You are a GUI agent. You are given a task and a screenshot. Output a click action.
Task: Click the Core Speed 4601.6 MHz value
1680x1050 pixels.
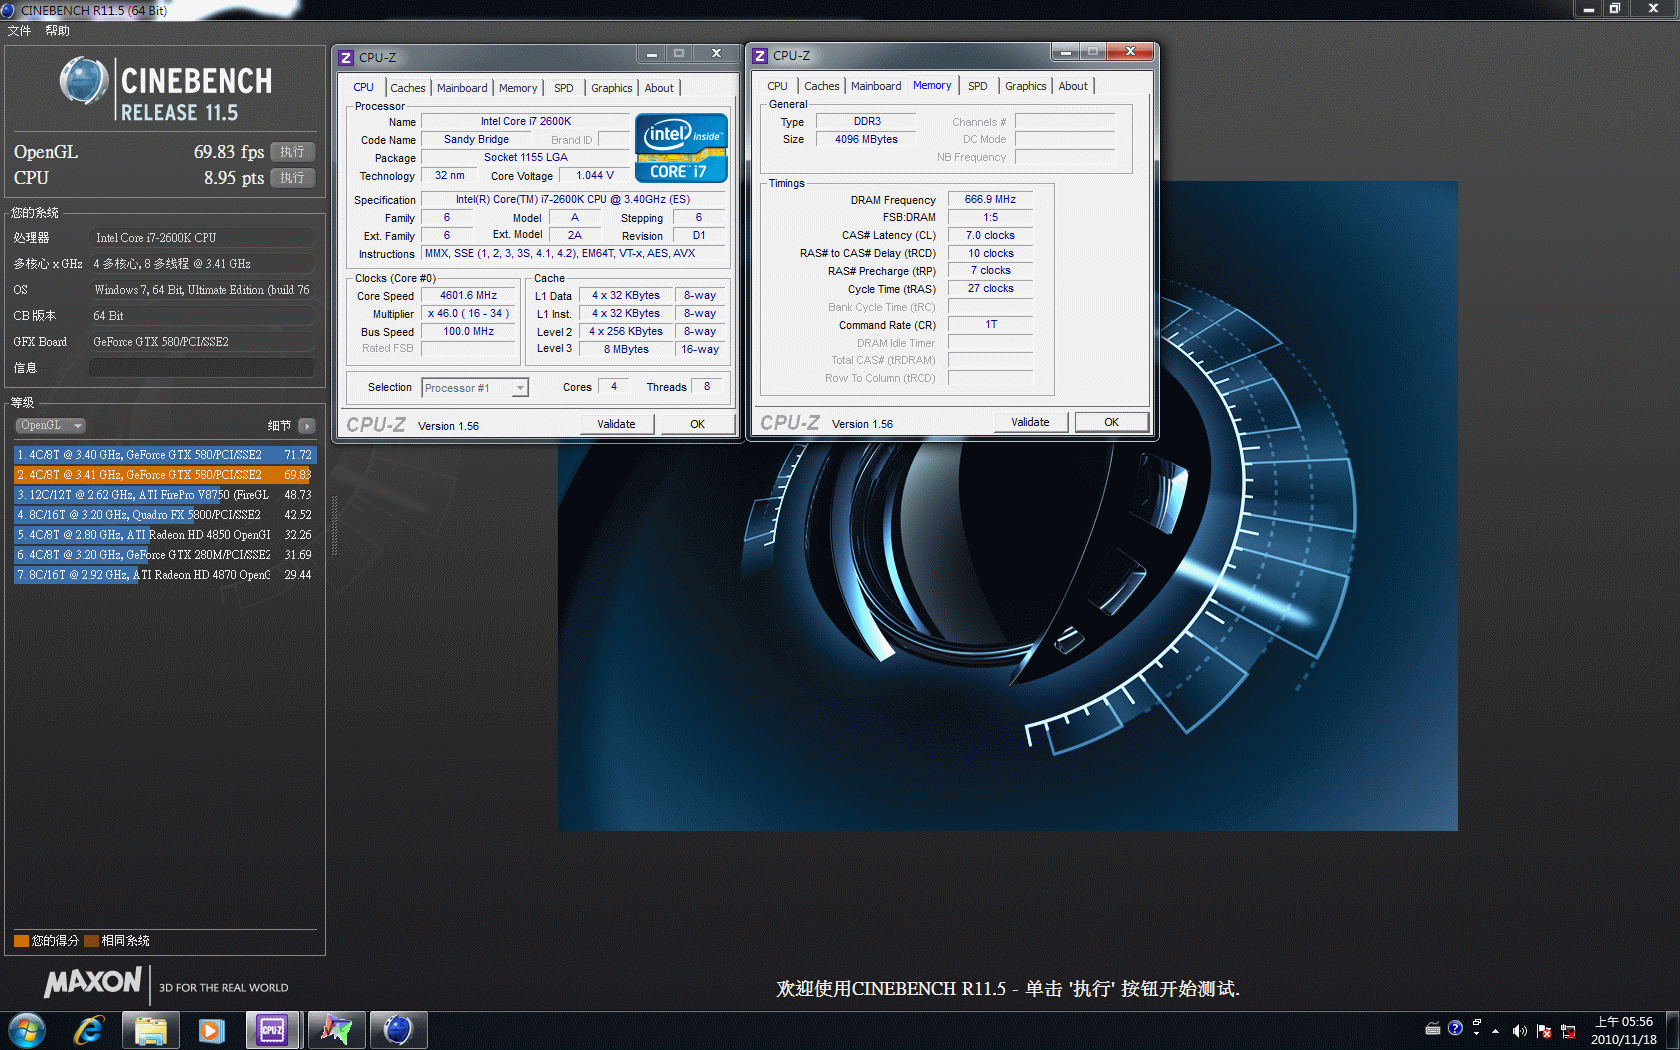click(468, 296)
